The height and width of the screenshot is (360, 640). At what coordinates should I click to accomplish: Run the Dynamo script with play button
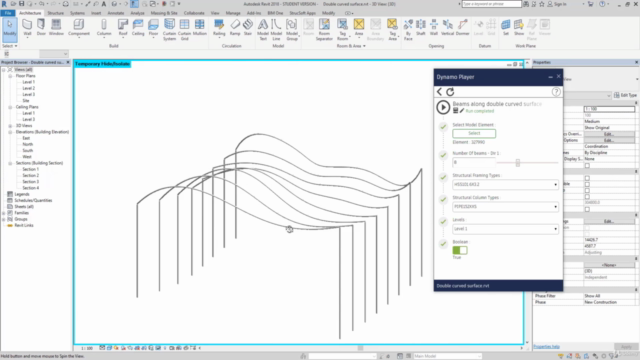(443, 107)
